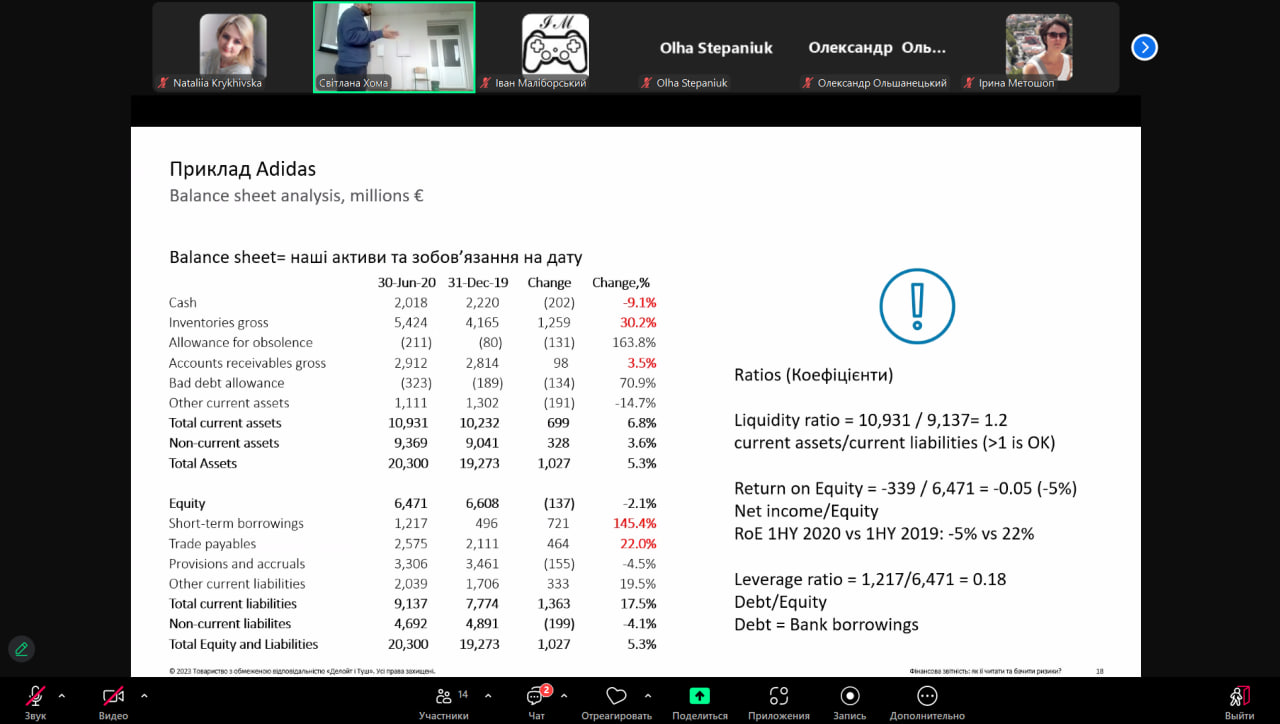
Task: Click the 'Provisions and accruals' row label
Action: click(237, 564)
